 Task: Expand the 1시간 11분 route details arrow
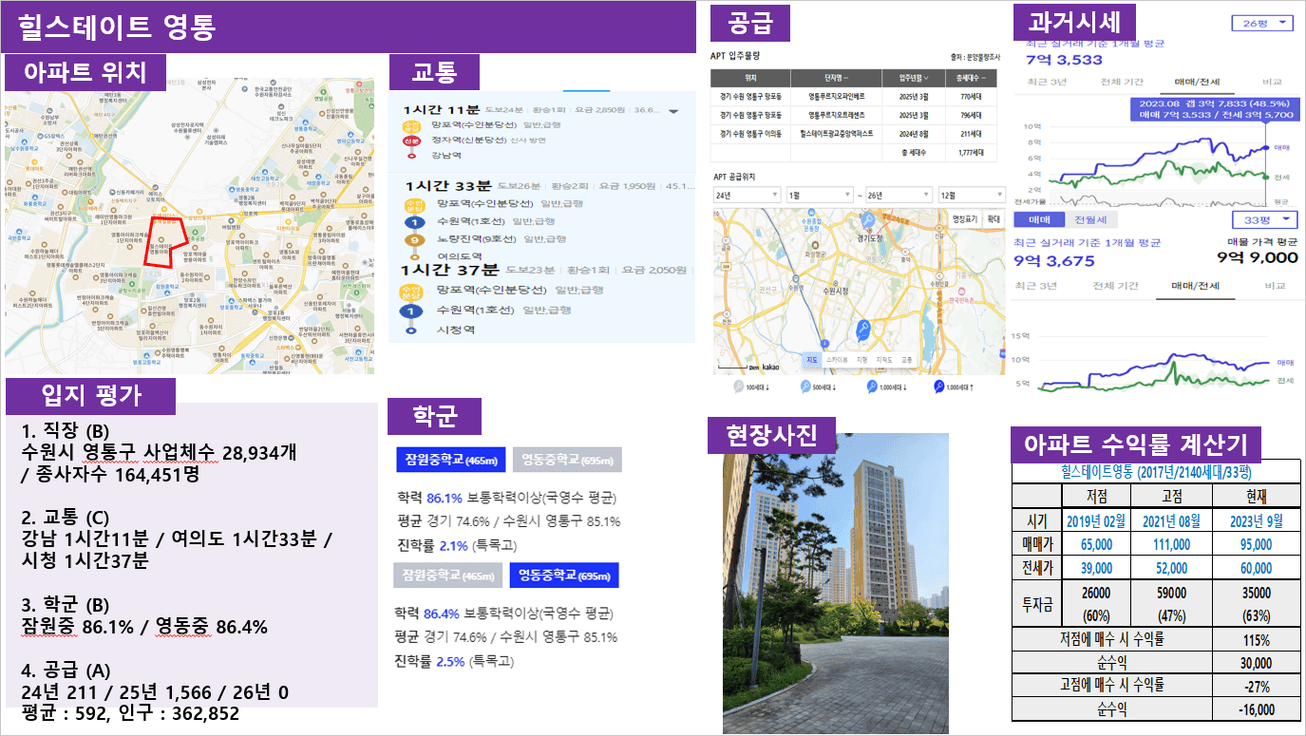click(674, 111)
